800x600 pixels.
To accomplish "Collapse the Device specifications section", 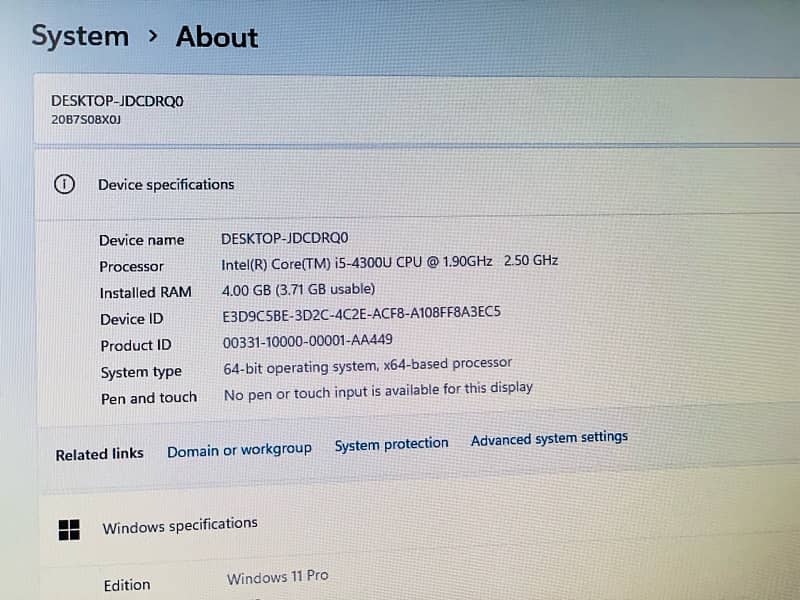I will (x=417, y=184).
